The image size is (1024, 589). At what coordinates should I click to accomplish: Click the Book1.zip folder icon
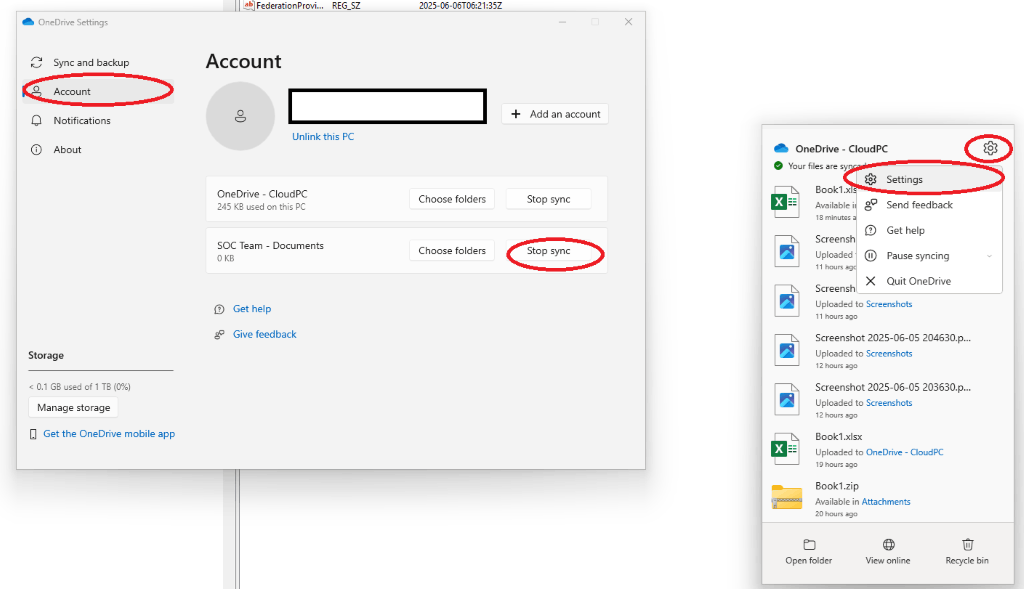click(787, 497)
